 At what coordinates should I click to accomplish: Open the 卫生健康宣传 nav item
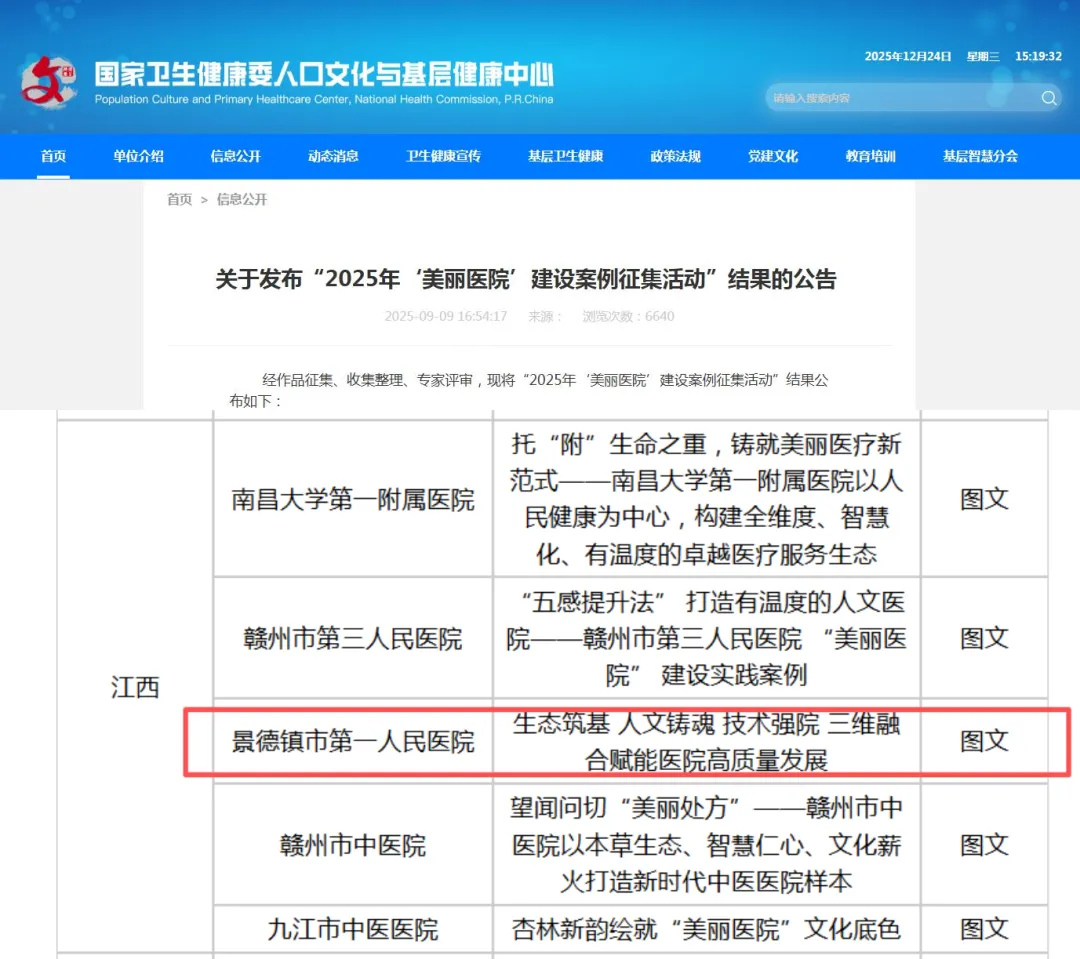coord(444,156)
